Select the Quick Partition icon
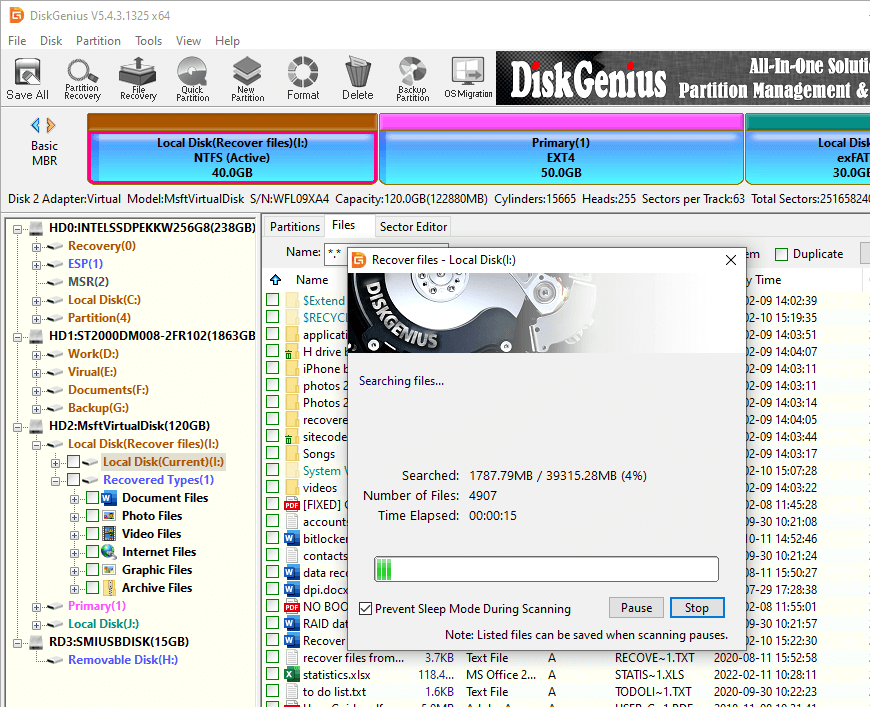Viewport: 870px width, 707px height. [x=192, y=78]
